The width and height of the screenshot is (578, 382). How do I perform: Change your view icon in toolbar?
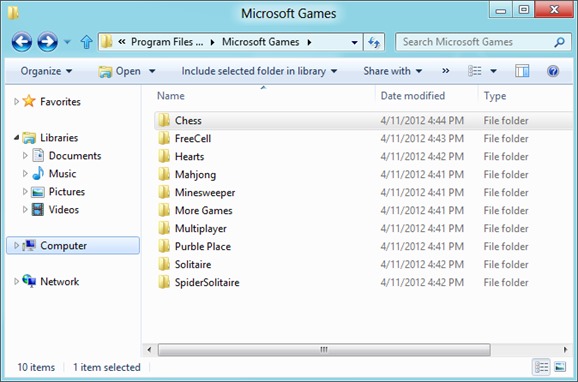pos(474,71)
